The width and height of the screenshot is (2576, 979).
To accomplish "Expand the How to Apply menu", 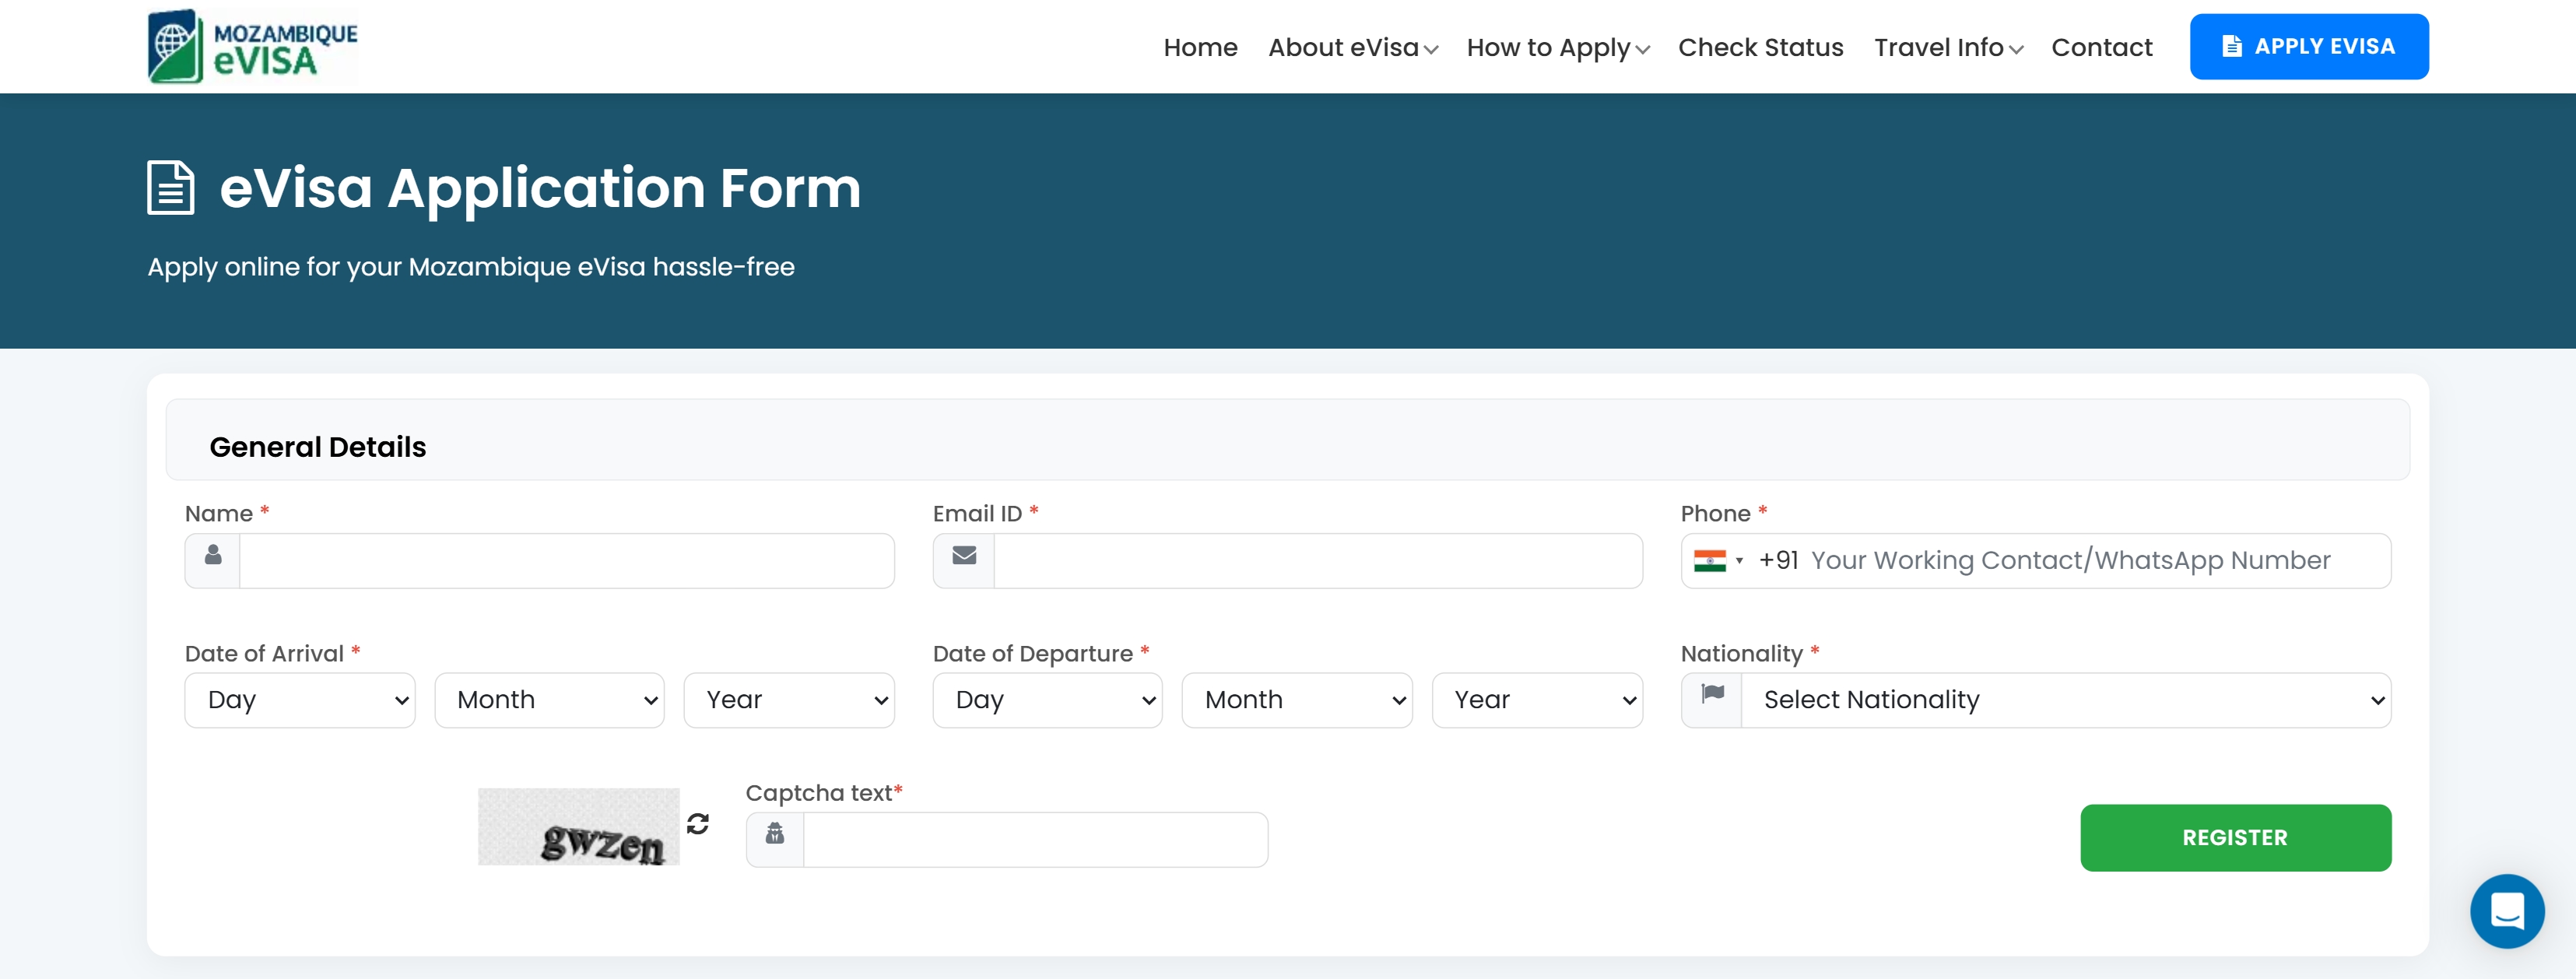I will coord(1558,47).
